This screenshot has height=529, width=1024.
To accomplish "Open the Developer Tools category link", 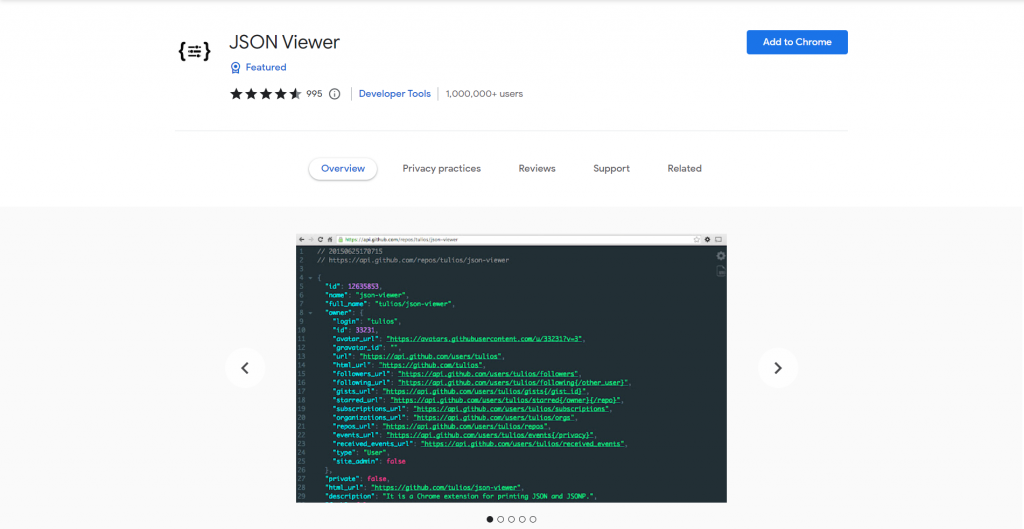I will (394, 94).
